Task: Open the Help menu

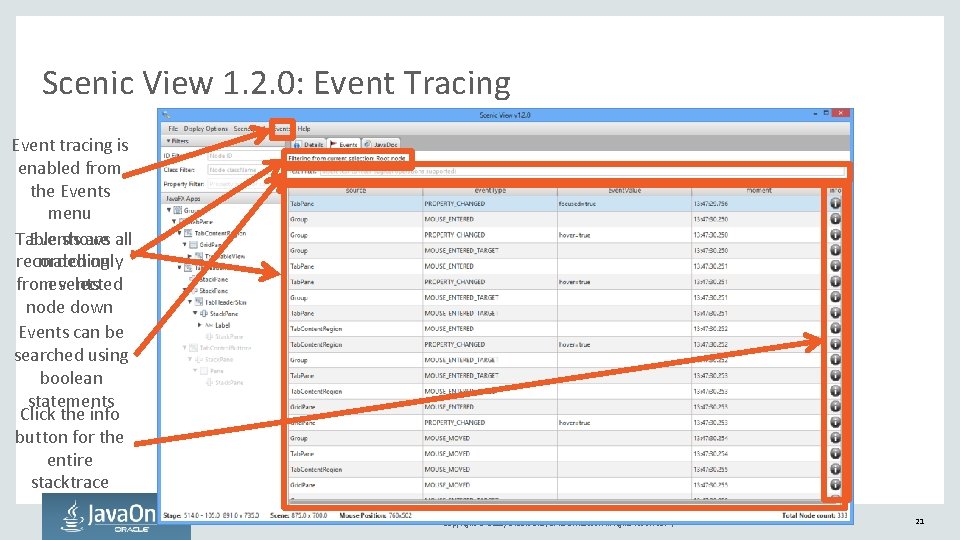Action: tap(304, 129)
